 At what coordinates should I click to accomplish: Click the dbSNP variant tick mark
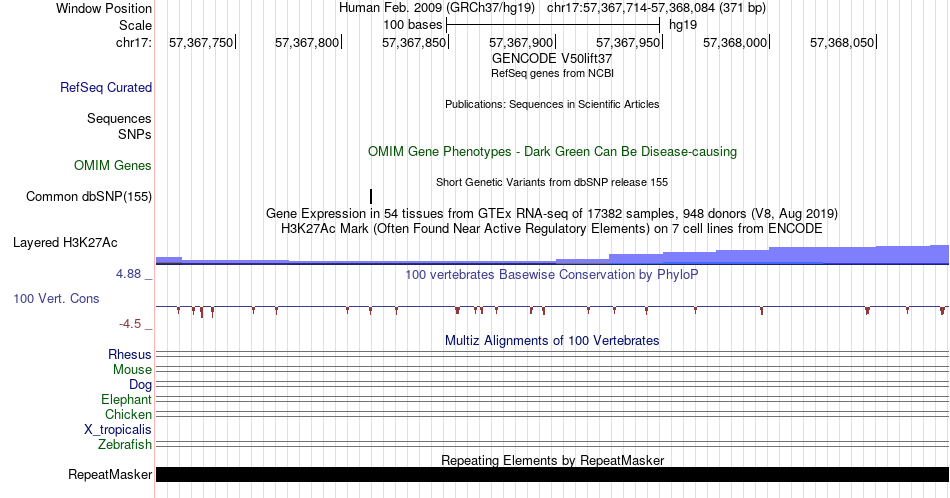pos(371,196)
